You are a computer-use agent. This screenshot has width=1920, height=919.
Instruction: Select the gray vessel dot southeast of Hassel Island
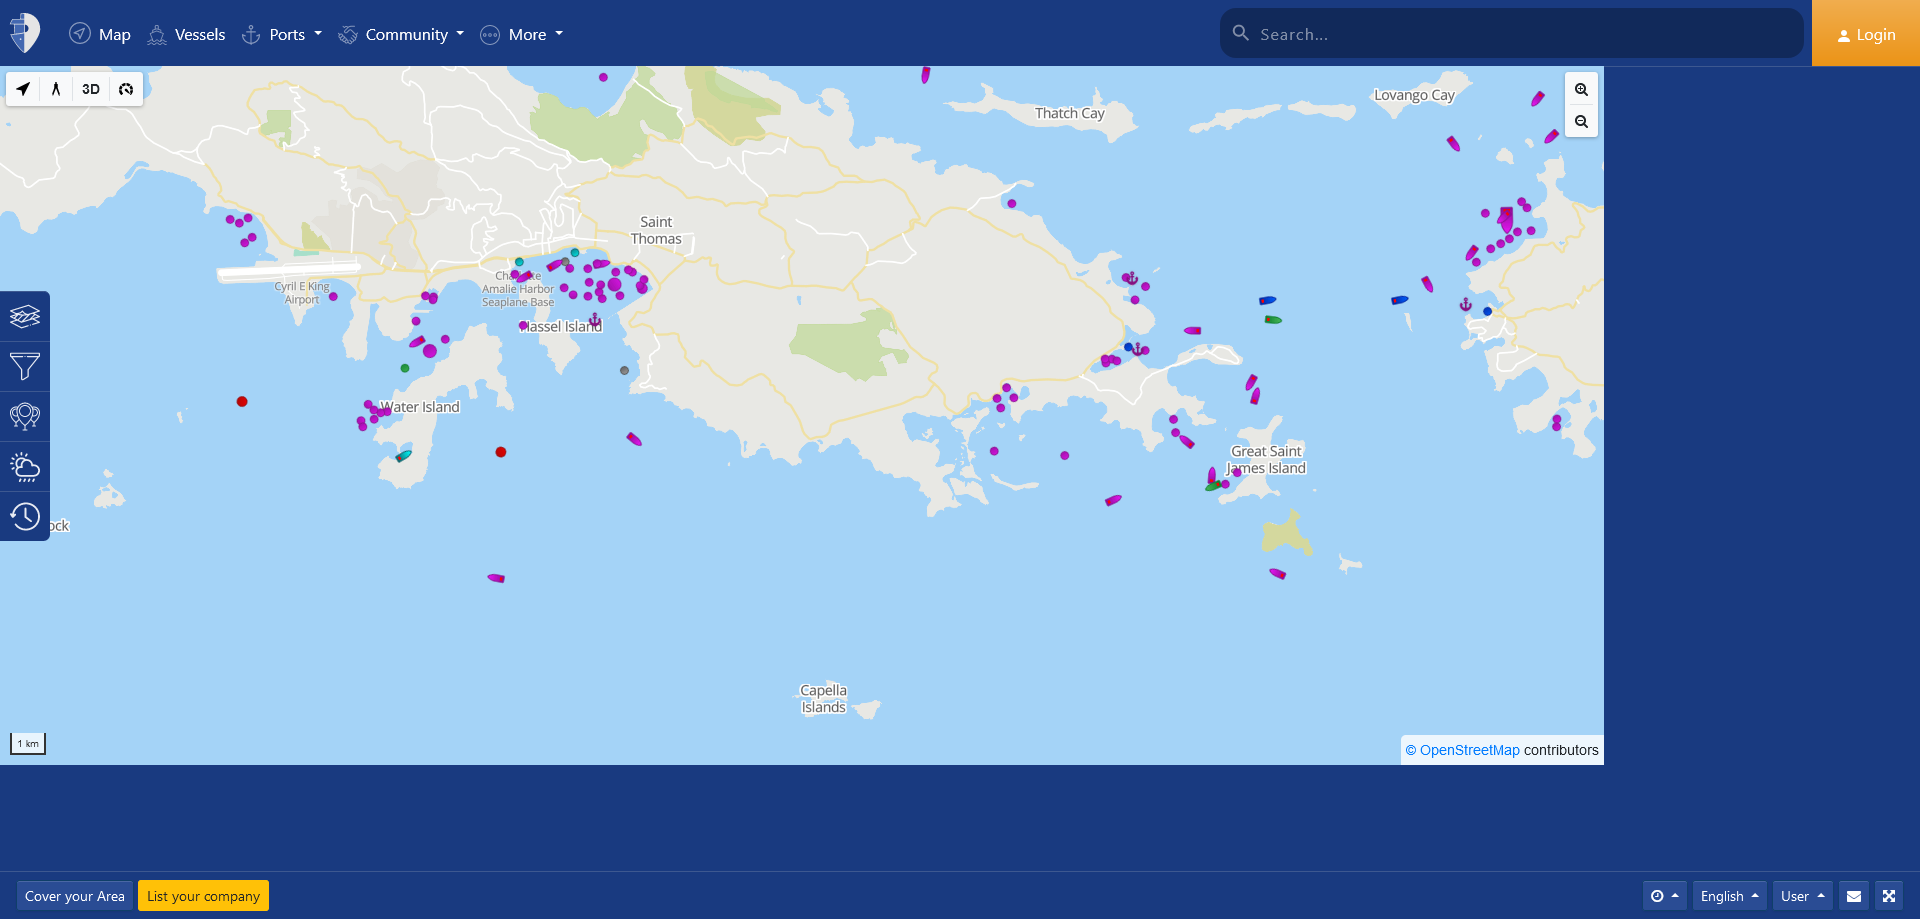coord(624,370)
